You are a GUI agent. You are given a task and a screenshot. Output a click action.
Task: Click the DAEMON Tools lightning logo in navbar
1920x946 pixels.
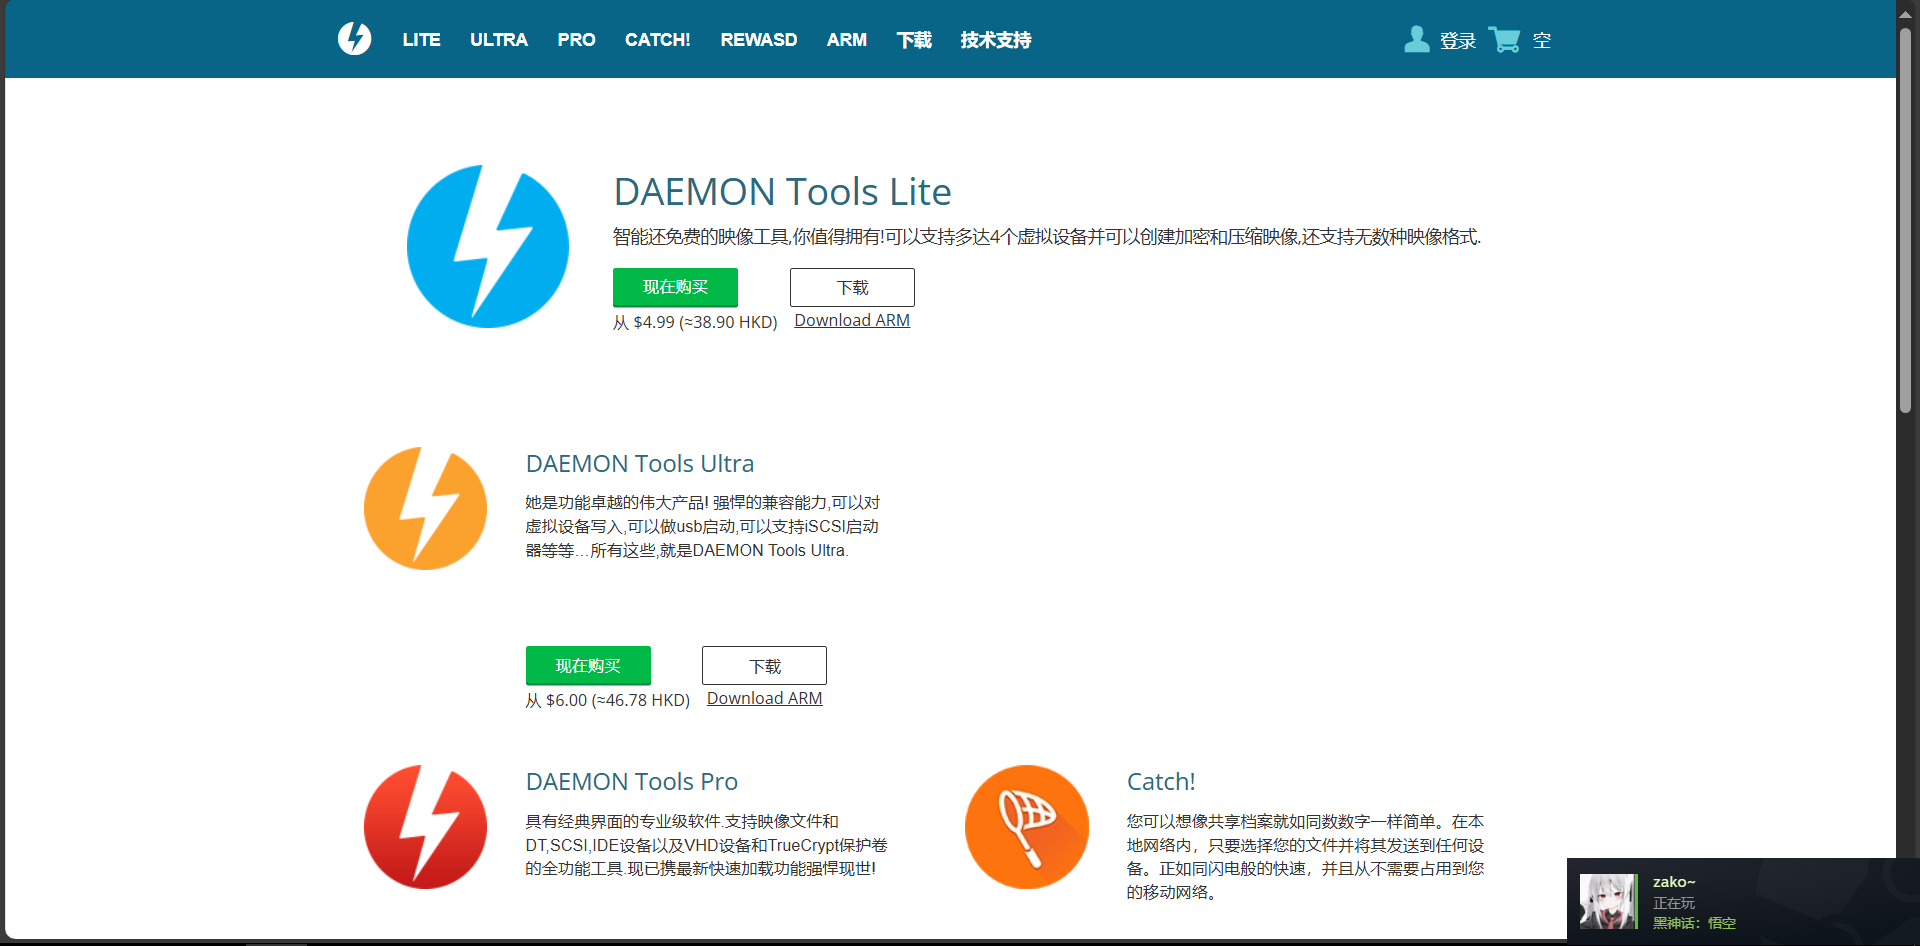354,39
